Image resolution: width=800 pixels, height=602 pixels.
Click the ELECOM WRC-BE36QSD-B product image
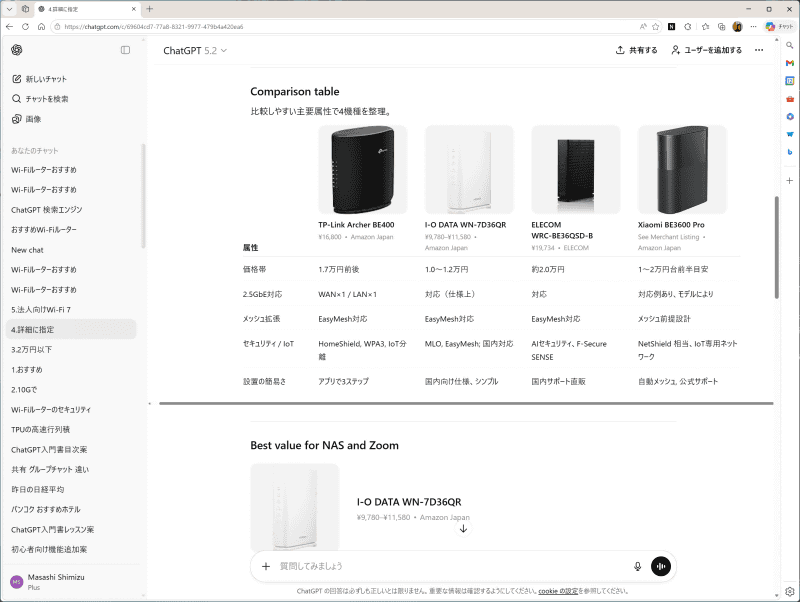[x=576, y=170]
